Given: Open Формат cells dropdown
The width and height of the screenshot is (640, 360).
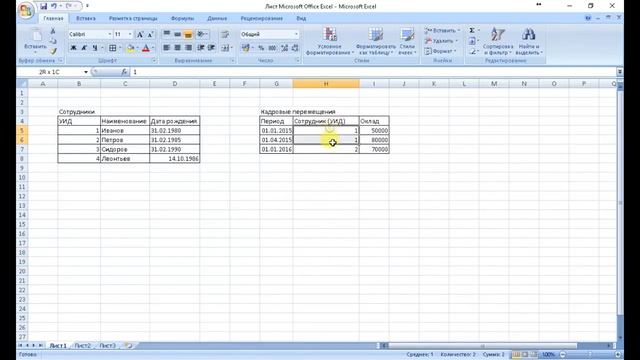Looking at the screenshot, I should point(440,51).
